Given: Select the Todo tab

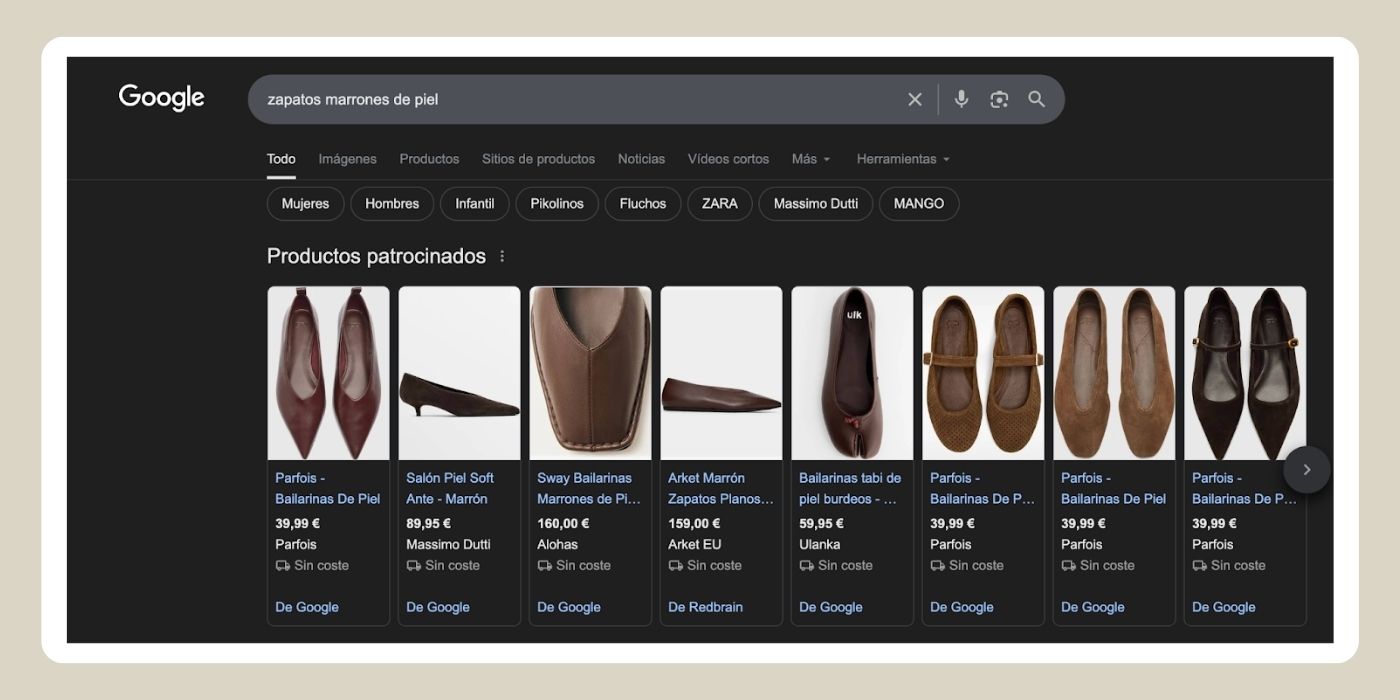Looking at the screenshot, I should [281, 159].
